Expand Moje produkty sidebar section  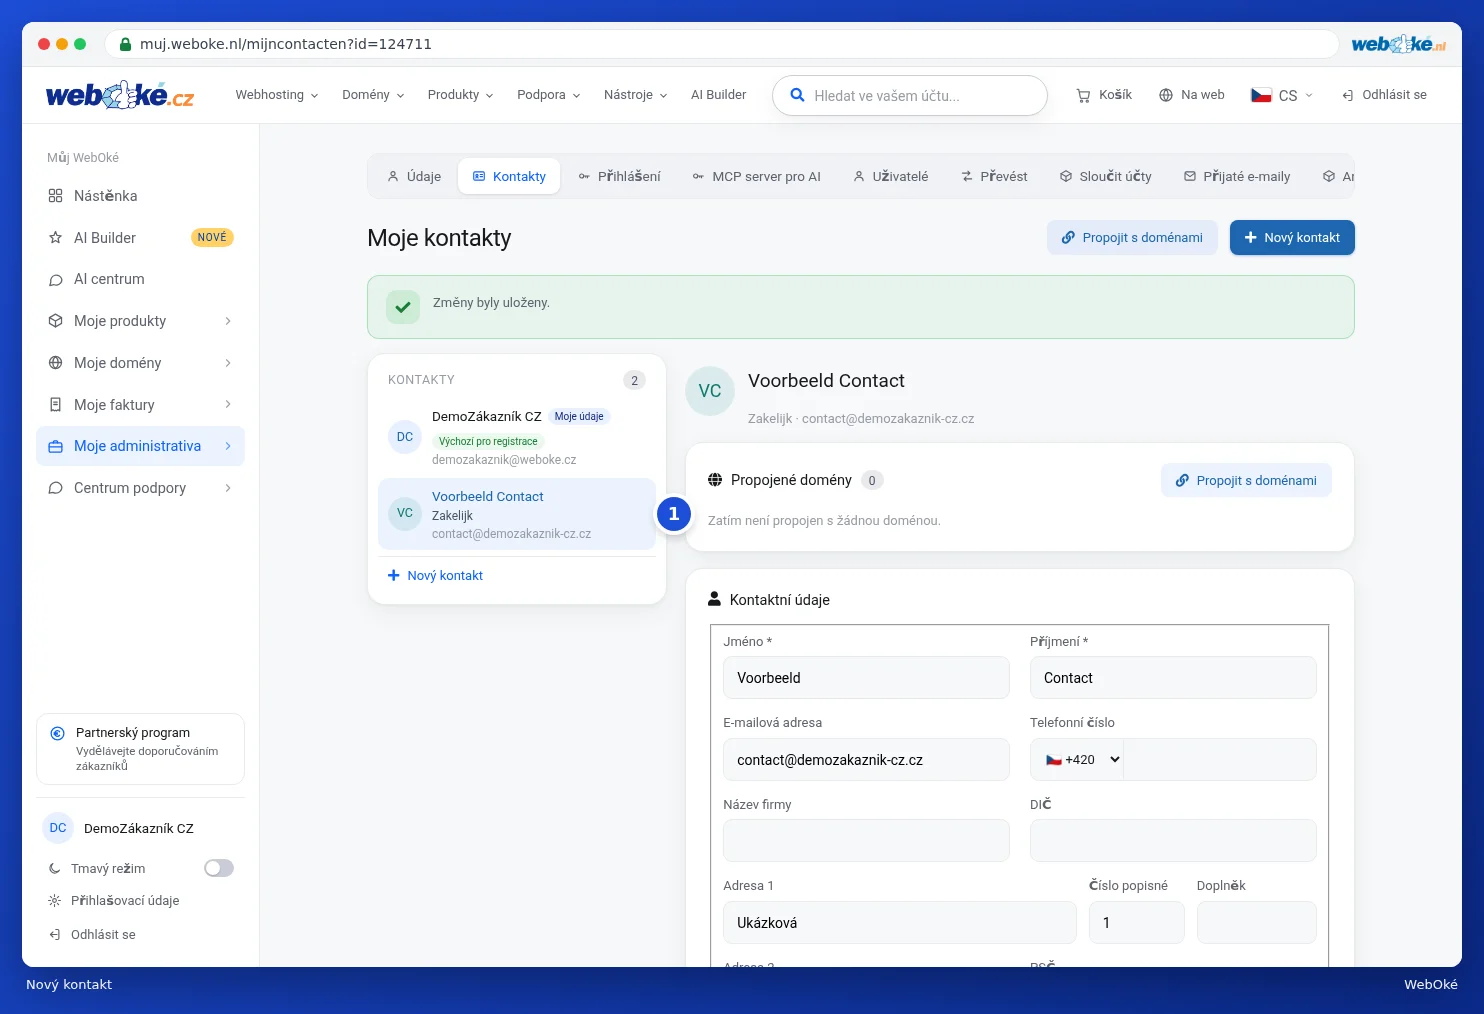(140, 321)
